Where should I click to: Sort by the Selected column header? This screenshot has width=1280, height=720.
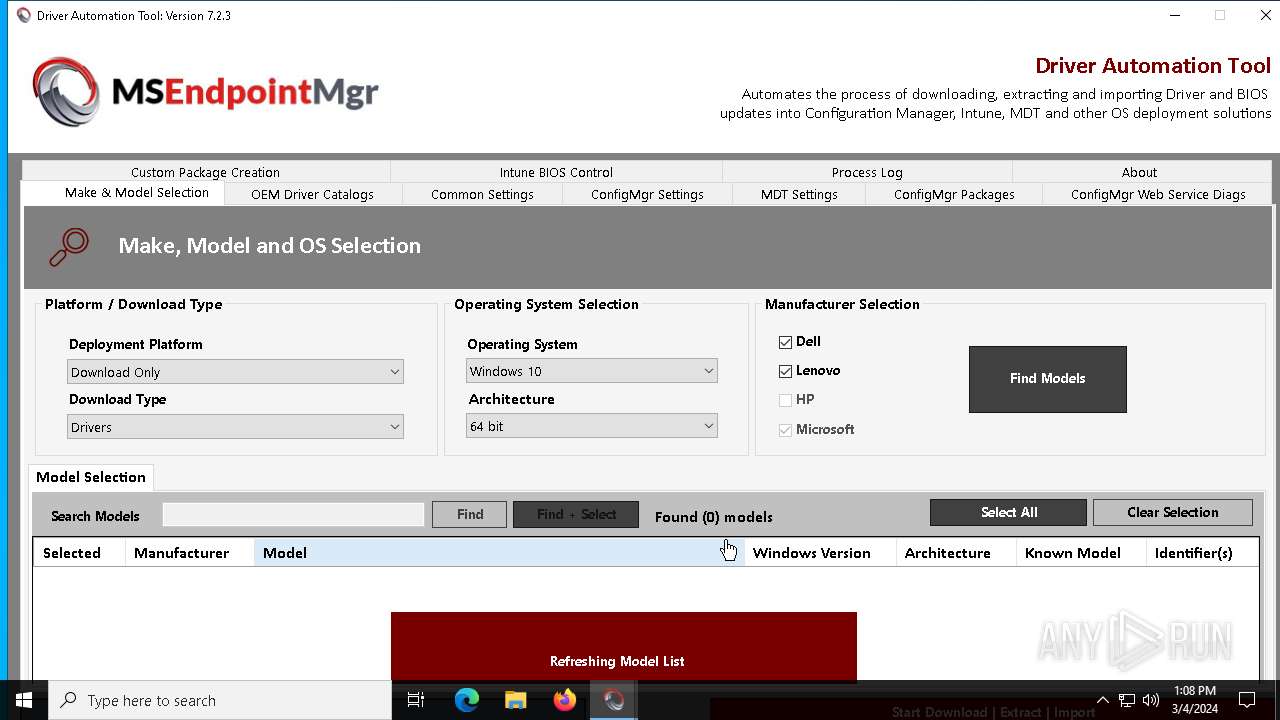click(x=79, y=553)
